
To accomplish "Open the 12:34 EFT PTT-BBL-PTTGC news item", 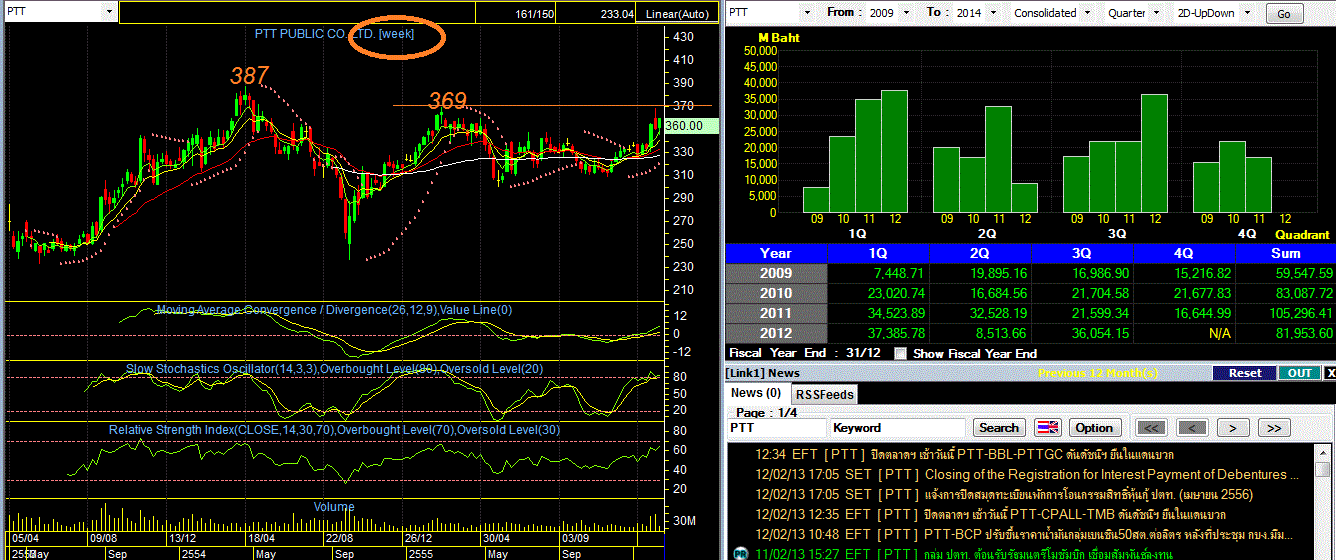I will pos(1022,454).
